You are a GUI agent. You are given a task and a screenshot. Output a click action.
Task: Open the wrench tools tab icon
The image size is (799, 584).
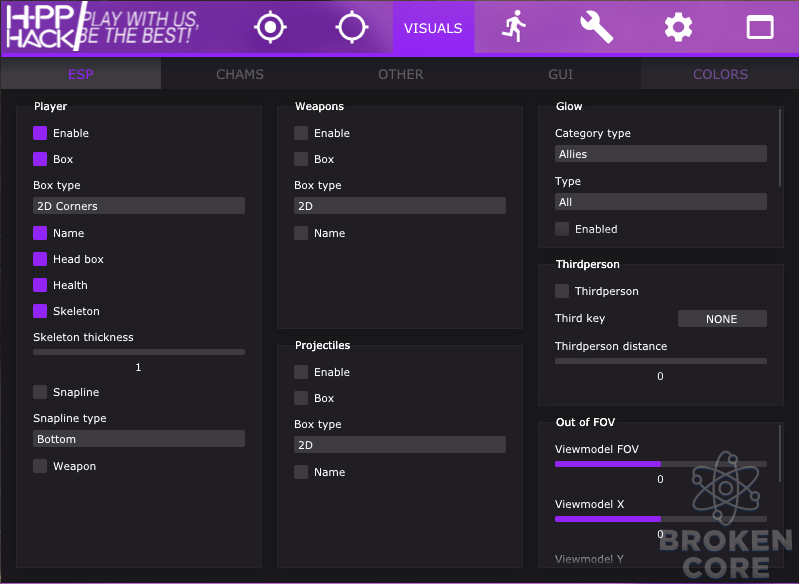coord(596,27)
